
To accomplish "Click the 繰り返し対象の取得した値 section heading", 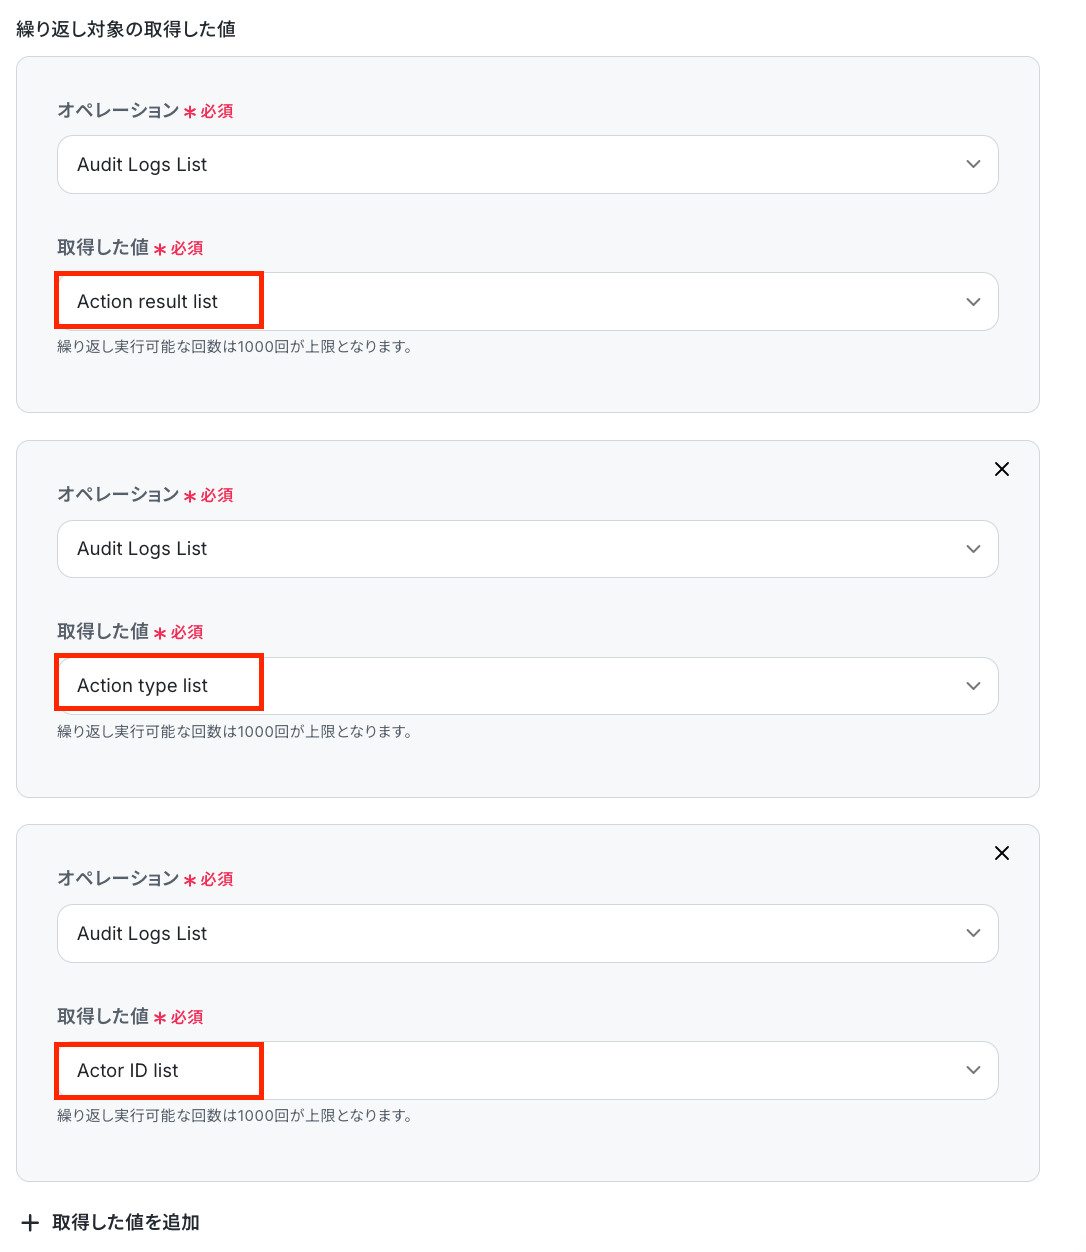I will (126, 29).
